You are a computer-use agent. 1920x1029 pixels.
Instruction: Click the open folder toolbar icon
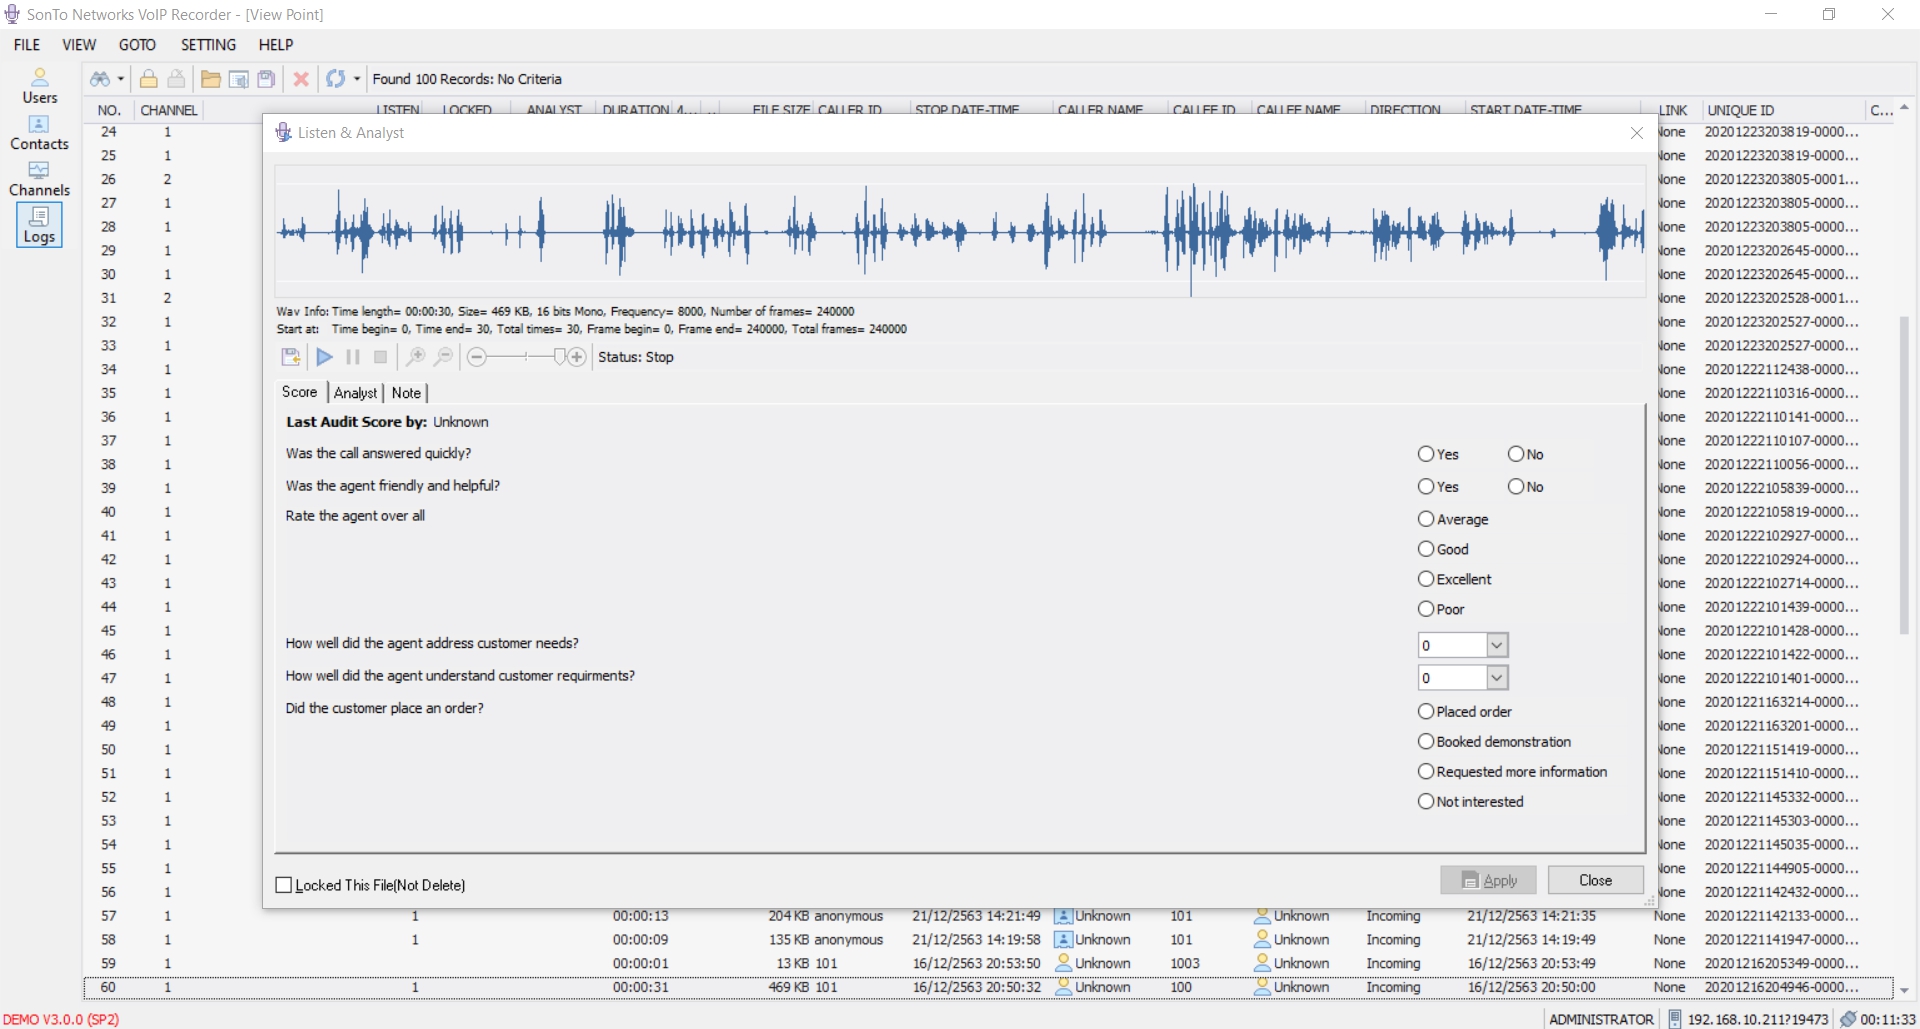click(x=210, y=79)
